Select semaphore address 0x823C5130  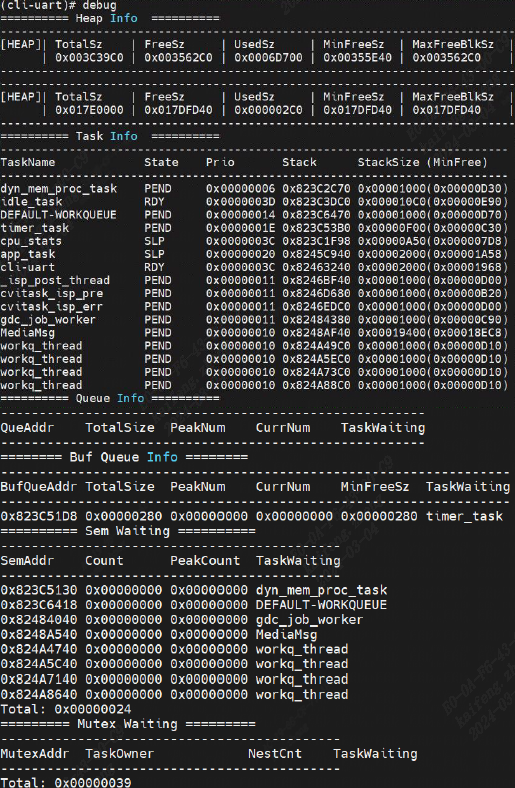[x=39, y=590]
